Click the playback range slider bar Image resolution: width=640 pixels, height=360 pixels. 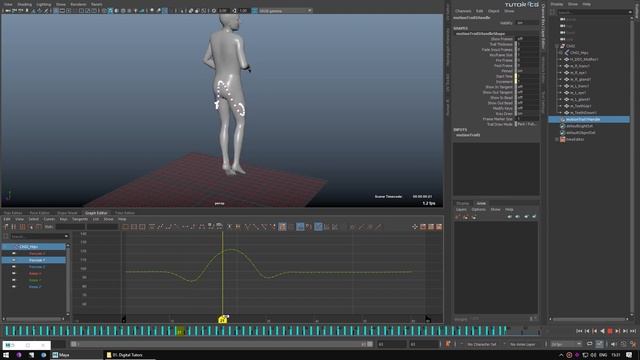tap(222, 344)
